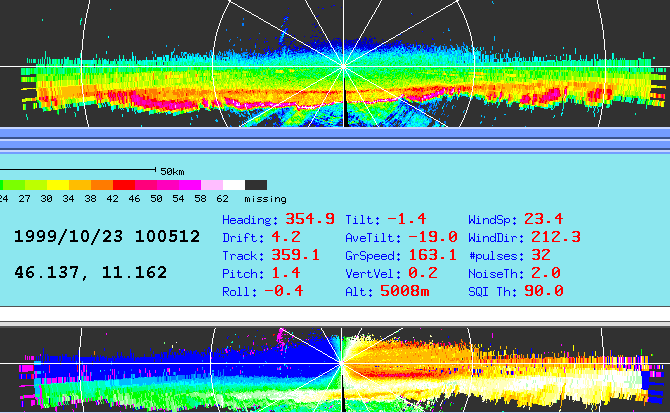Screen dimensions: 670x413
Task: Click the timestamp 1999/10/23 100512
Action: coord(106,237)
